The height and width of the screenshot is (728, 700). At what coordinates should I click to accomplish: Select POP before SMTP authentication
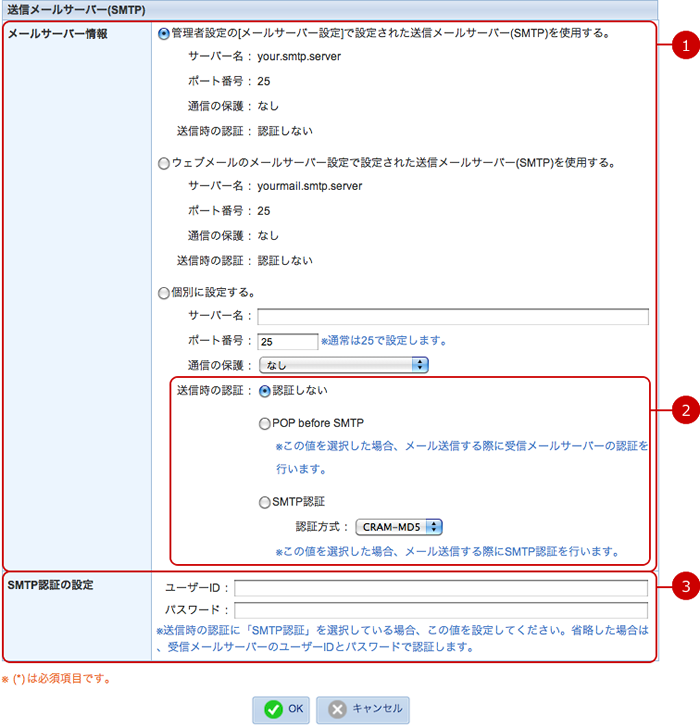coord(265,423)
